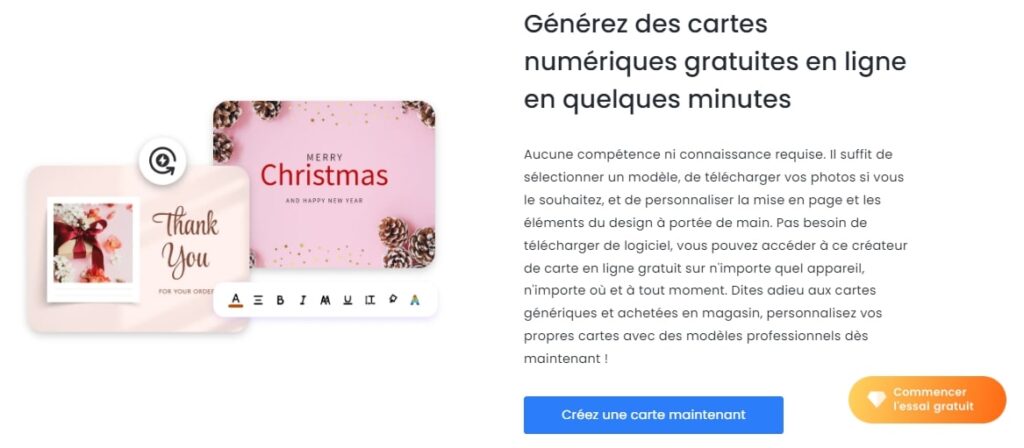Click the red Christmas text on card

click(324, 175)
